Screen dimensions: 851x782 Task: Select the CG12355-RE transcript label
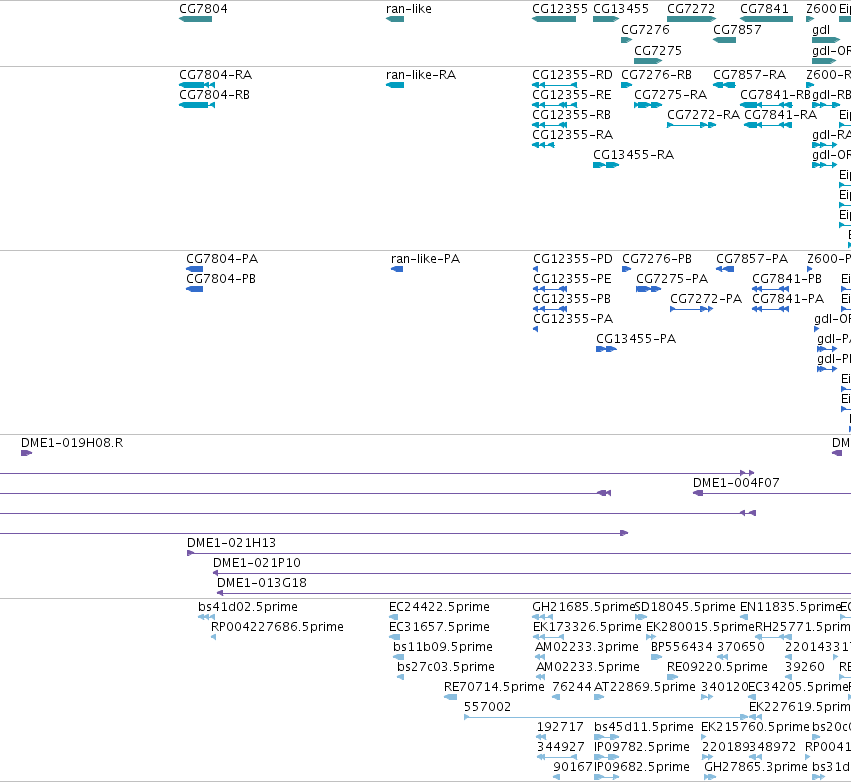(x=571, y=94)
